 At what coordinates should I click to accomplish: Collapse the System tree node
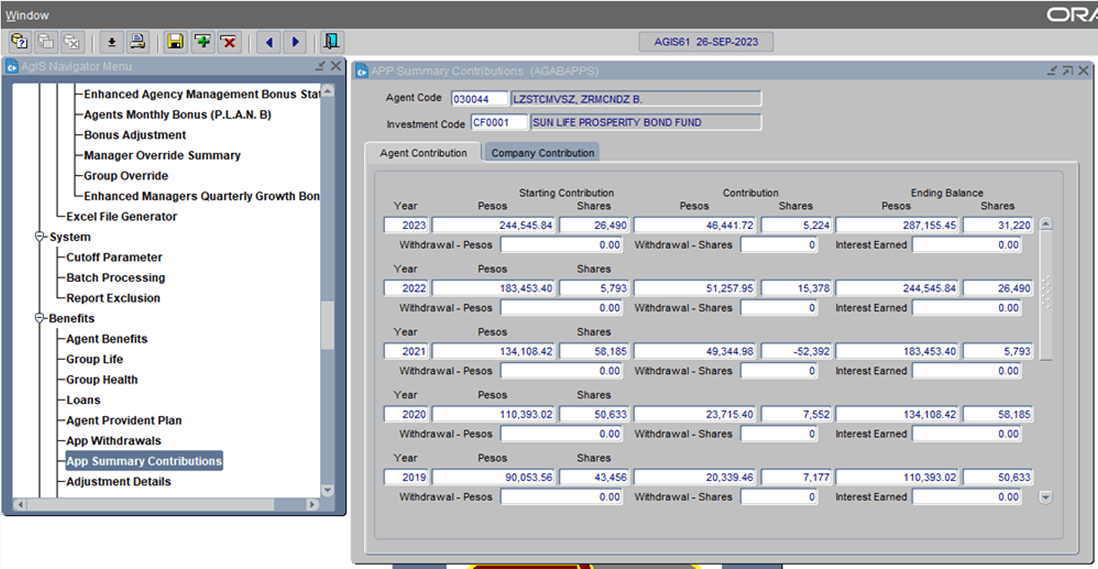41,237
